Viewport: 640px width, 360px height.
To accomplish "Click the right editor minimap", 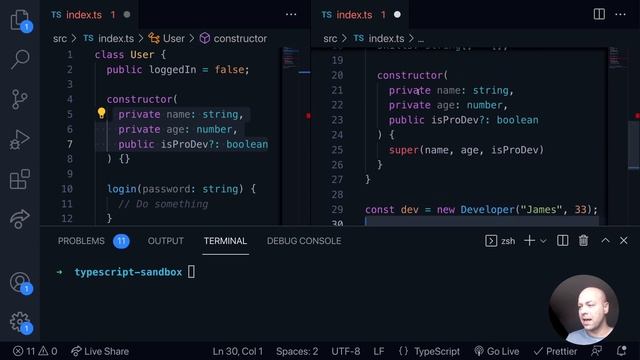I will 619,136.
